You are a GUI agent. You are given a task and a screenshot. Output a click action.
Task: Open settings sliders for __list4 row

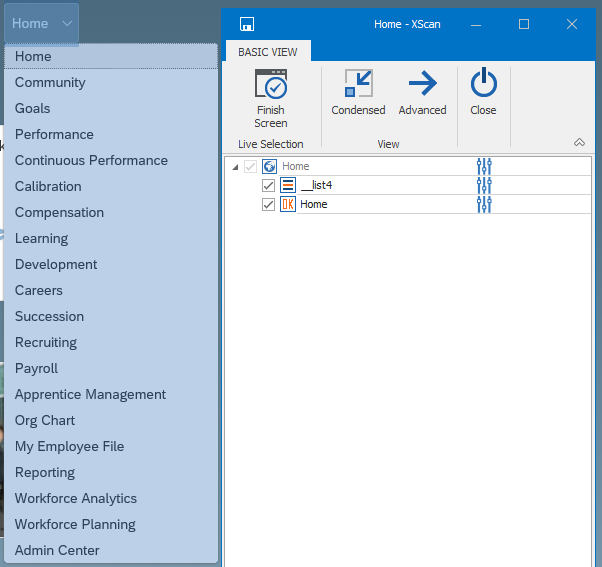(x=485, y=185)
